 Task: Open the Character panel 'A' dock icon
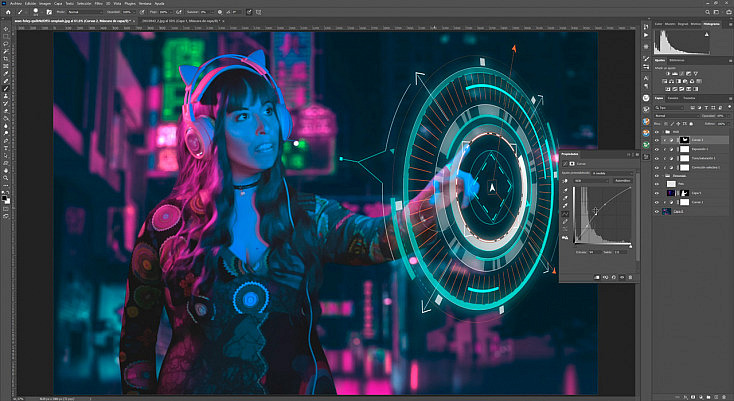[646, 78]
